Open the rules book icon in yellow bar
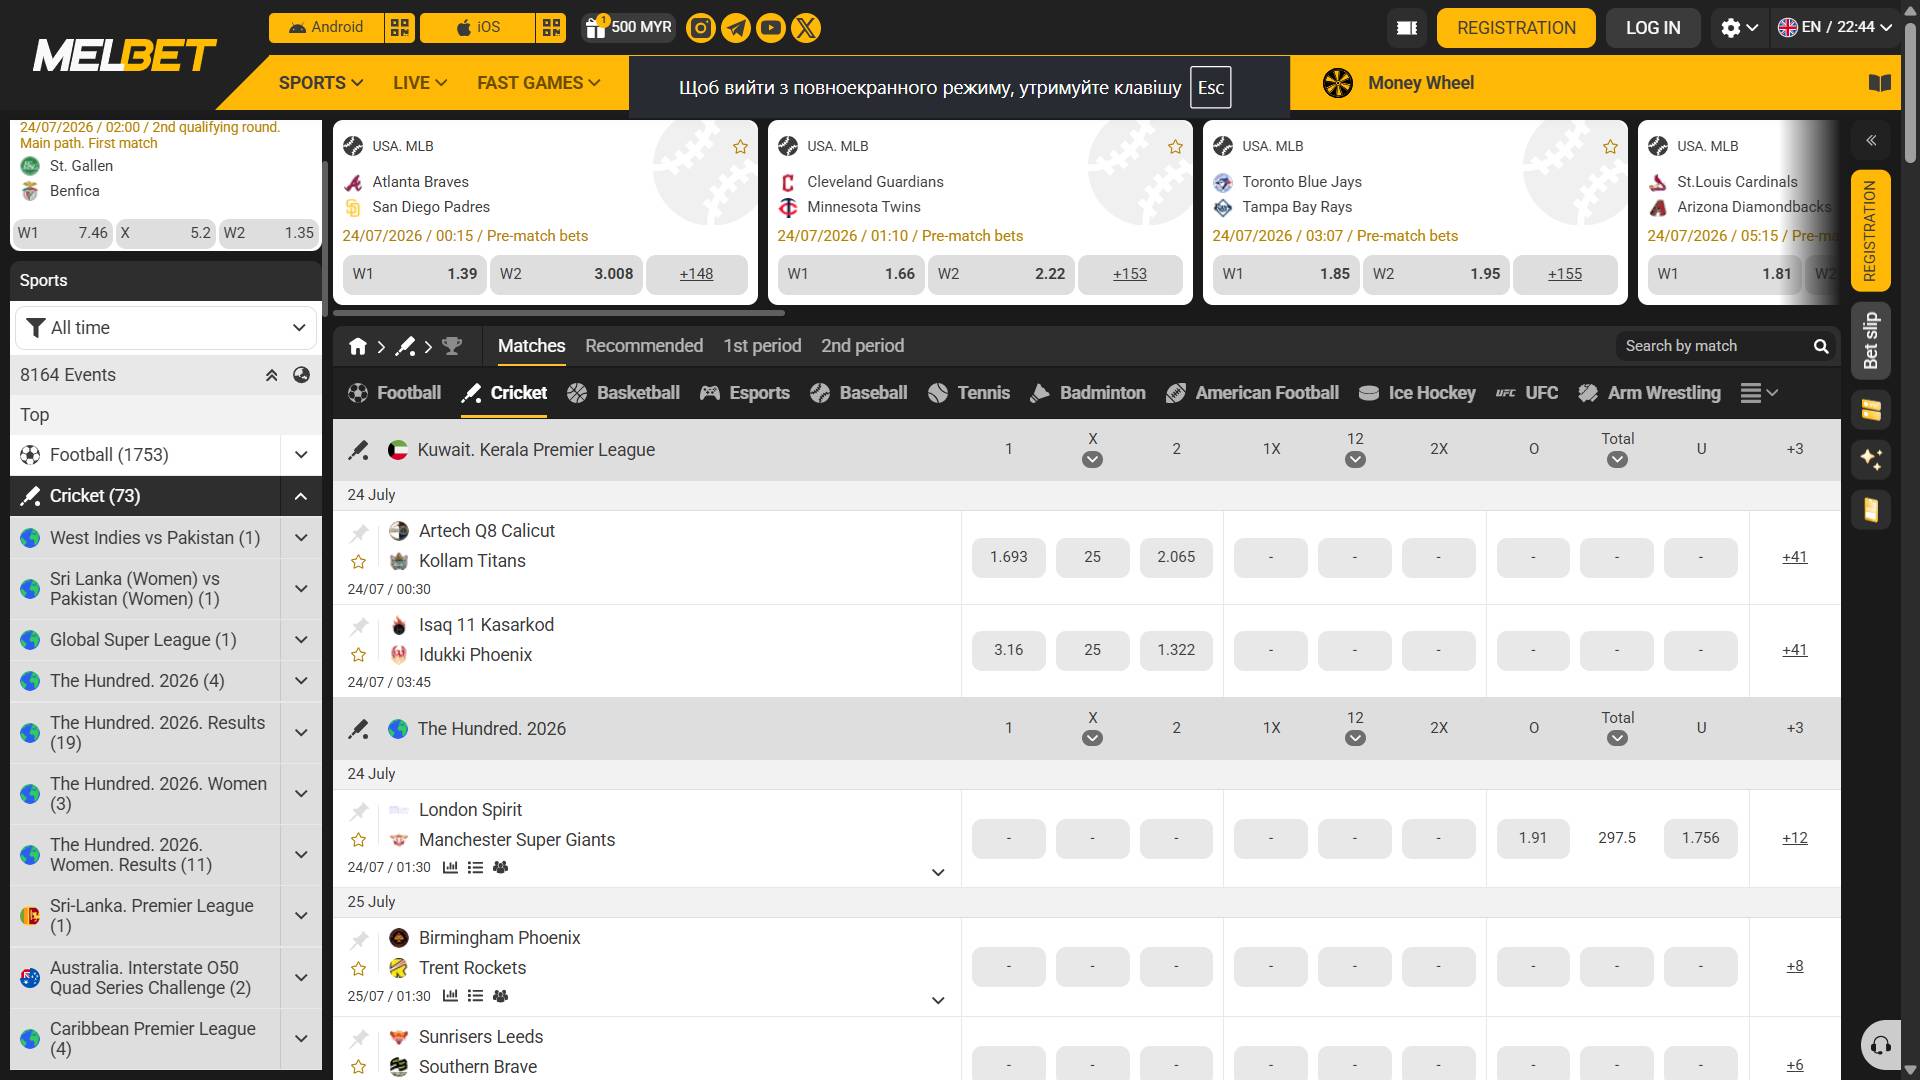 [x=1880, y=83]
